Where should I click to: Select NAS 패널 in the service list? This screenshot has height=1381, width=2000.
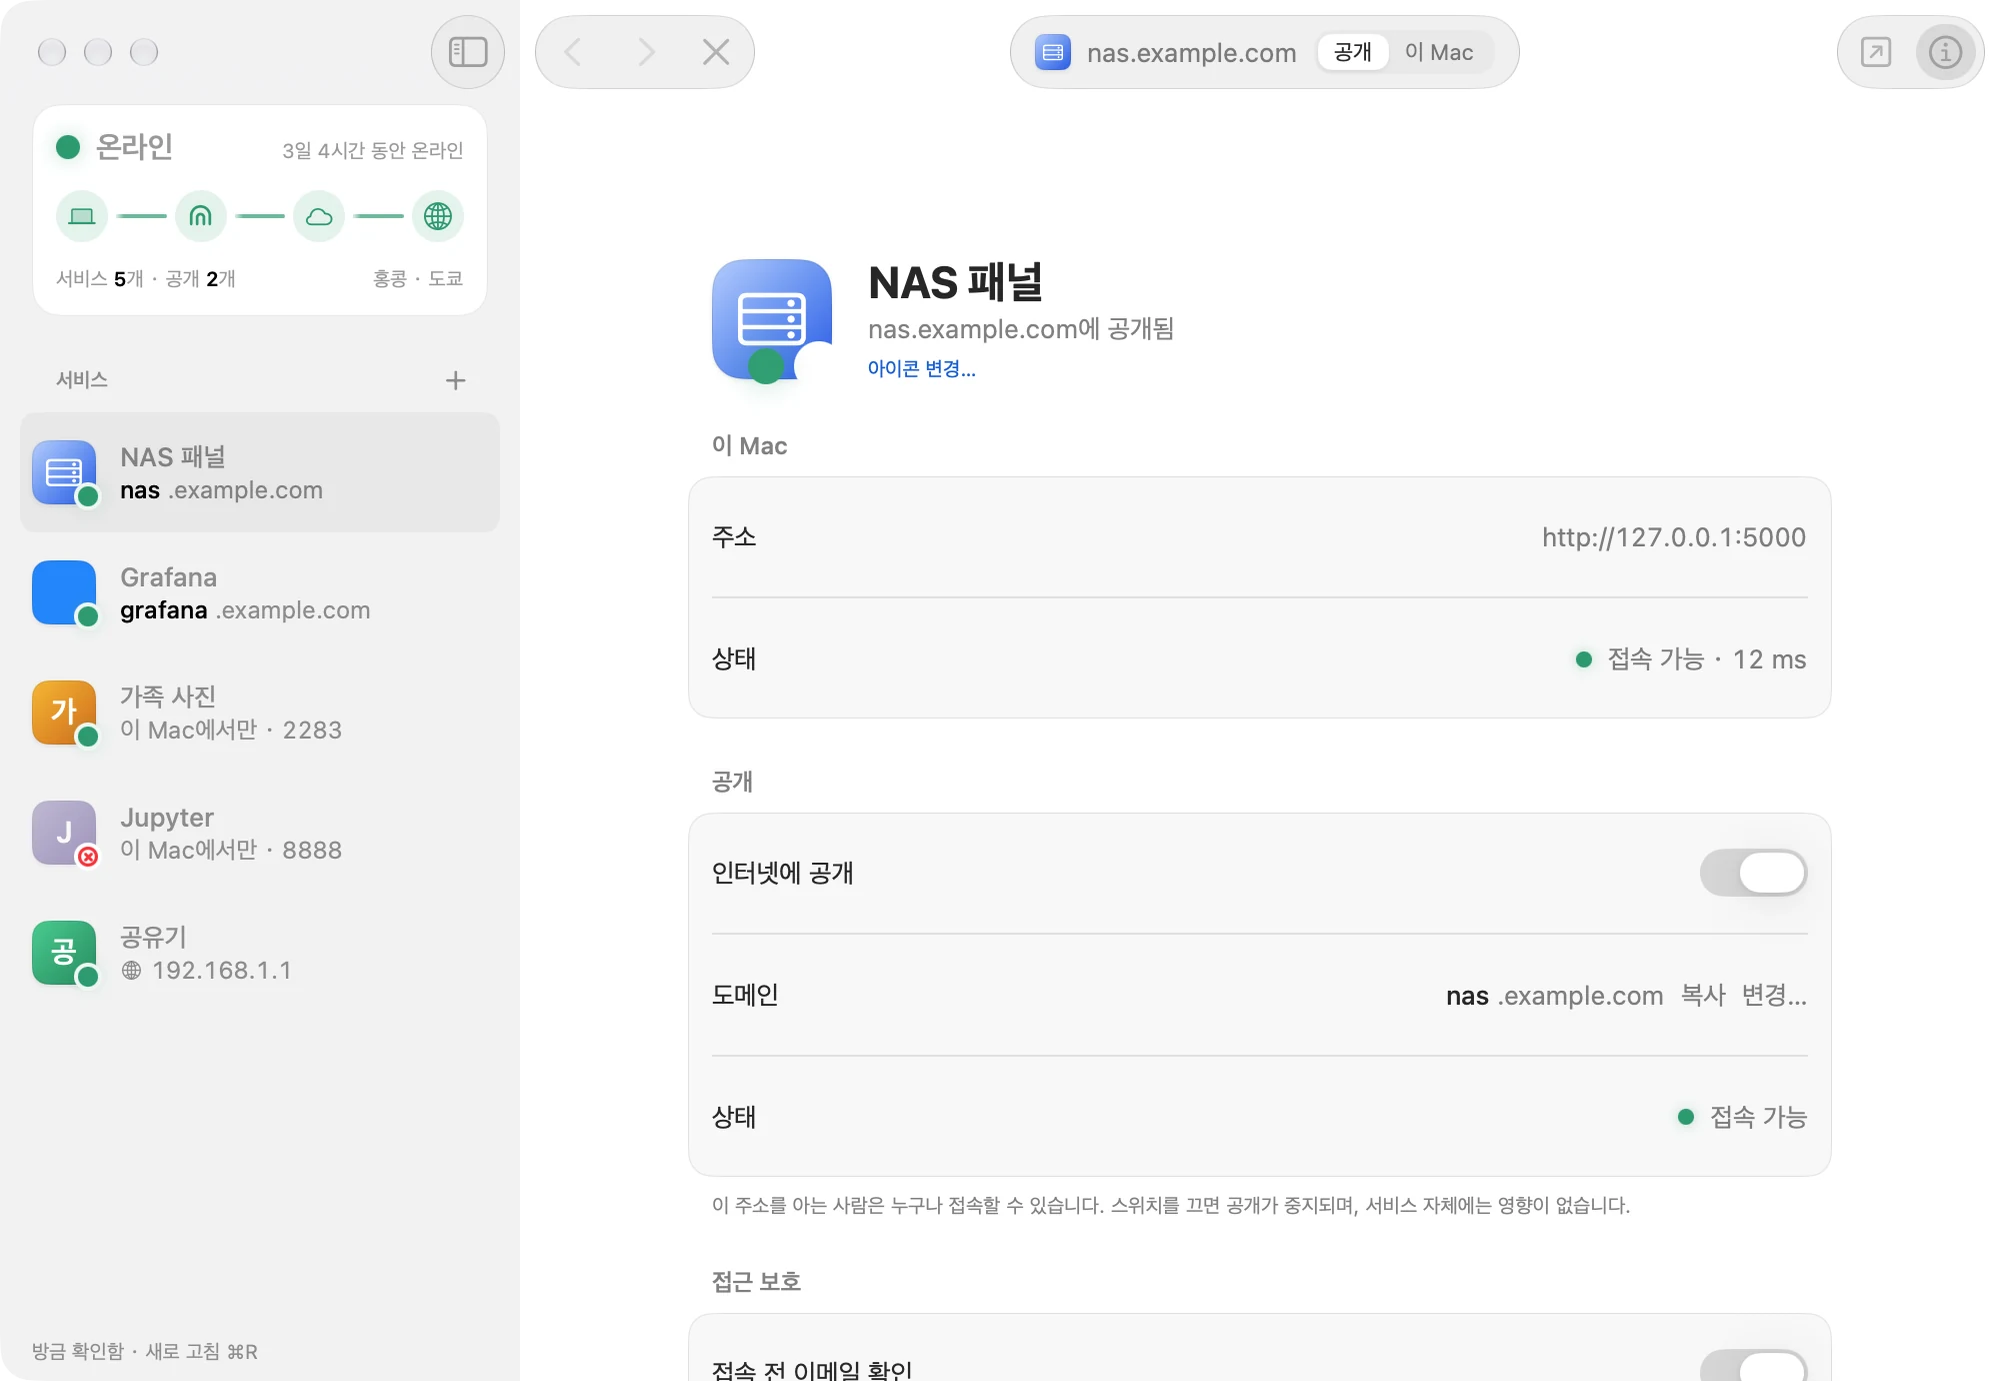[260, 473]
